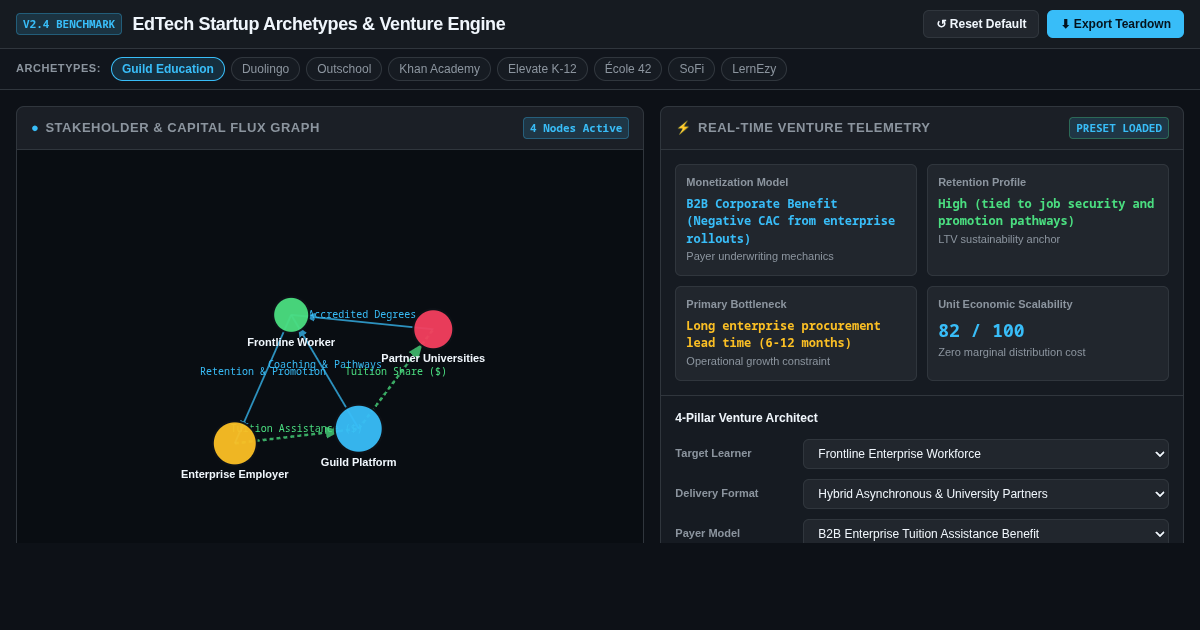Click the Retention & Promotion edge label
Image resolution: width=1200 pixels, height=630 pixels.
pyautogui.click(x=263, y=372)
